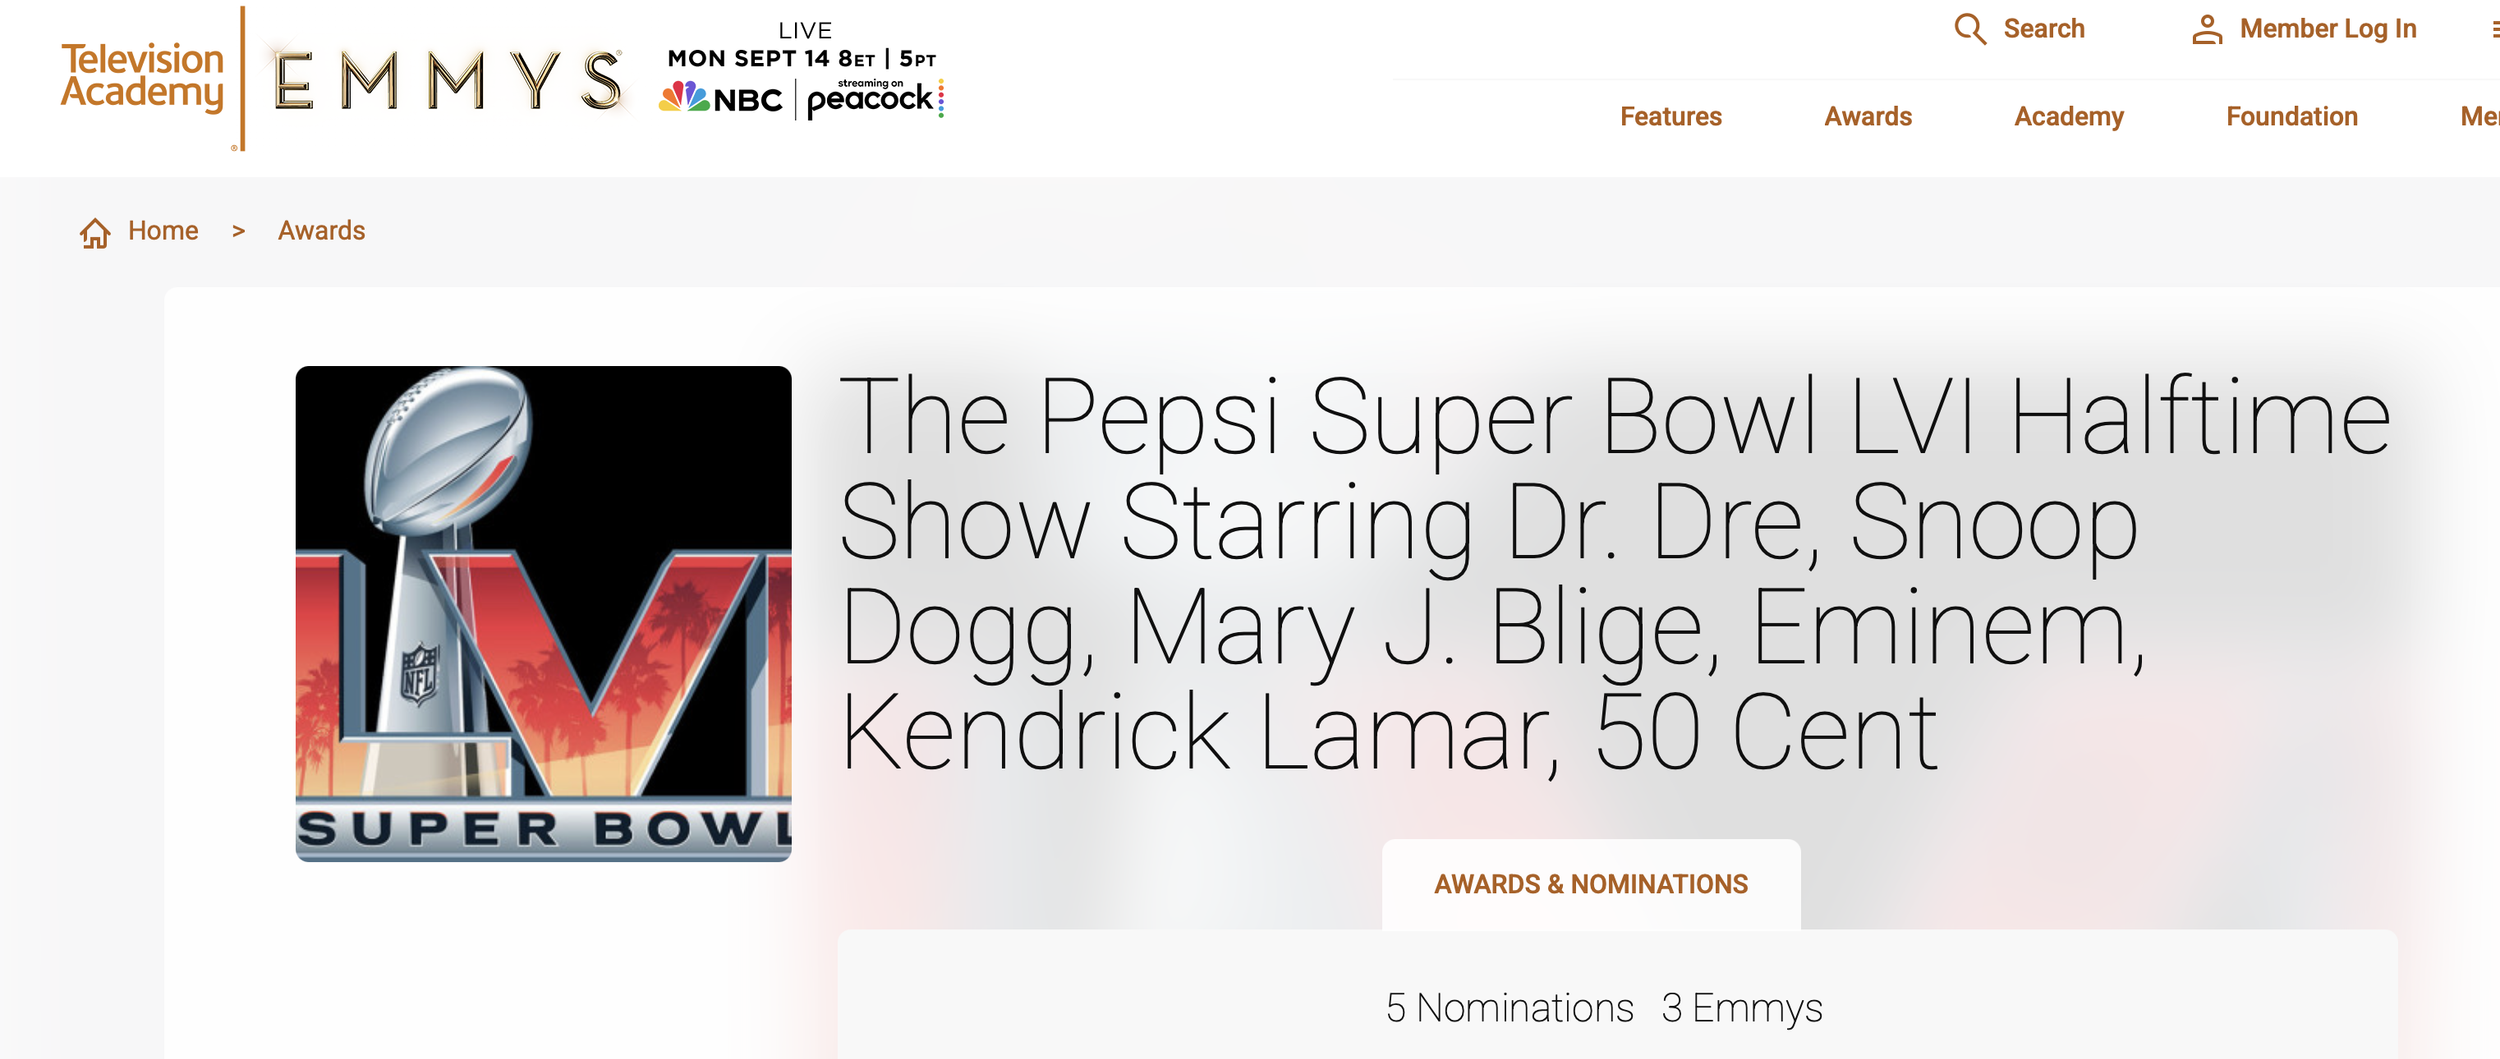Open the Television Academy logo
Image resolution: width=2500 pixels, height=1059 pixels.
[142, 76]
